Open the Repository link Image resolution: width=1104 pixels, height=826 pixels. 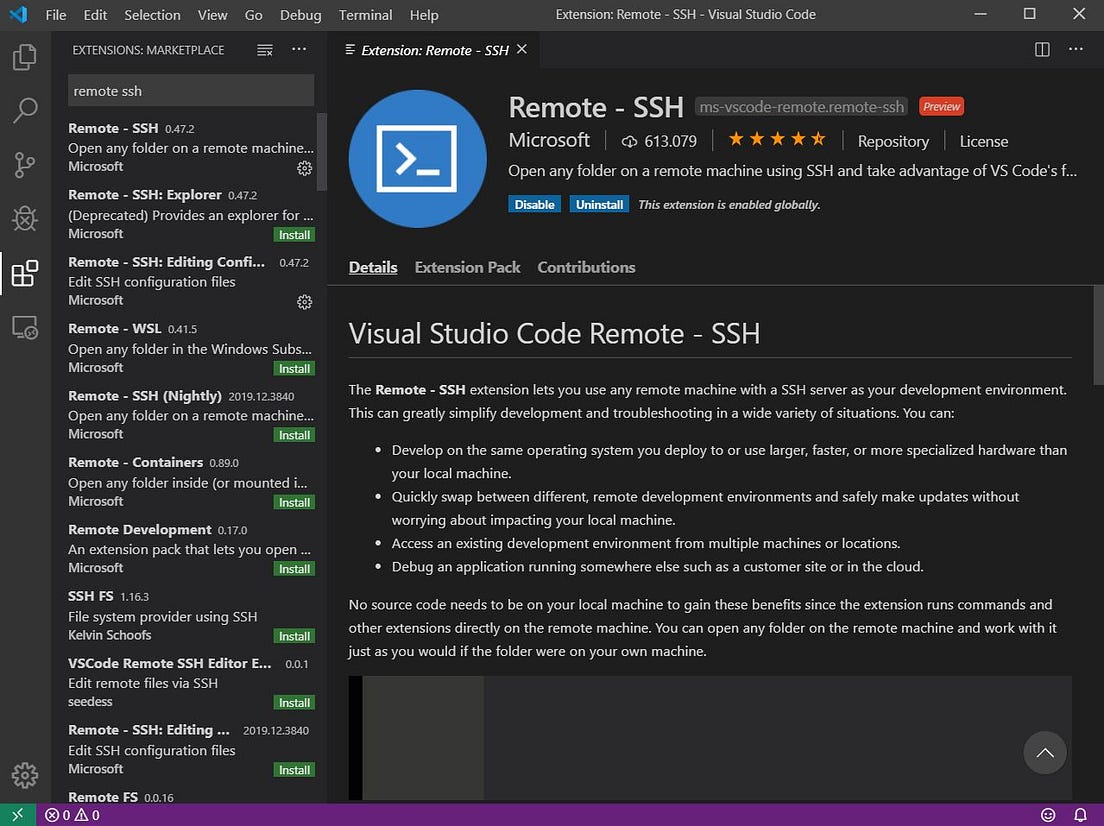coord(892,141)
